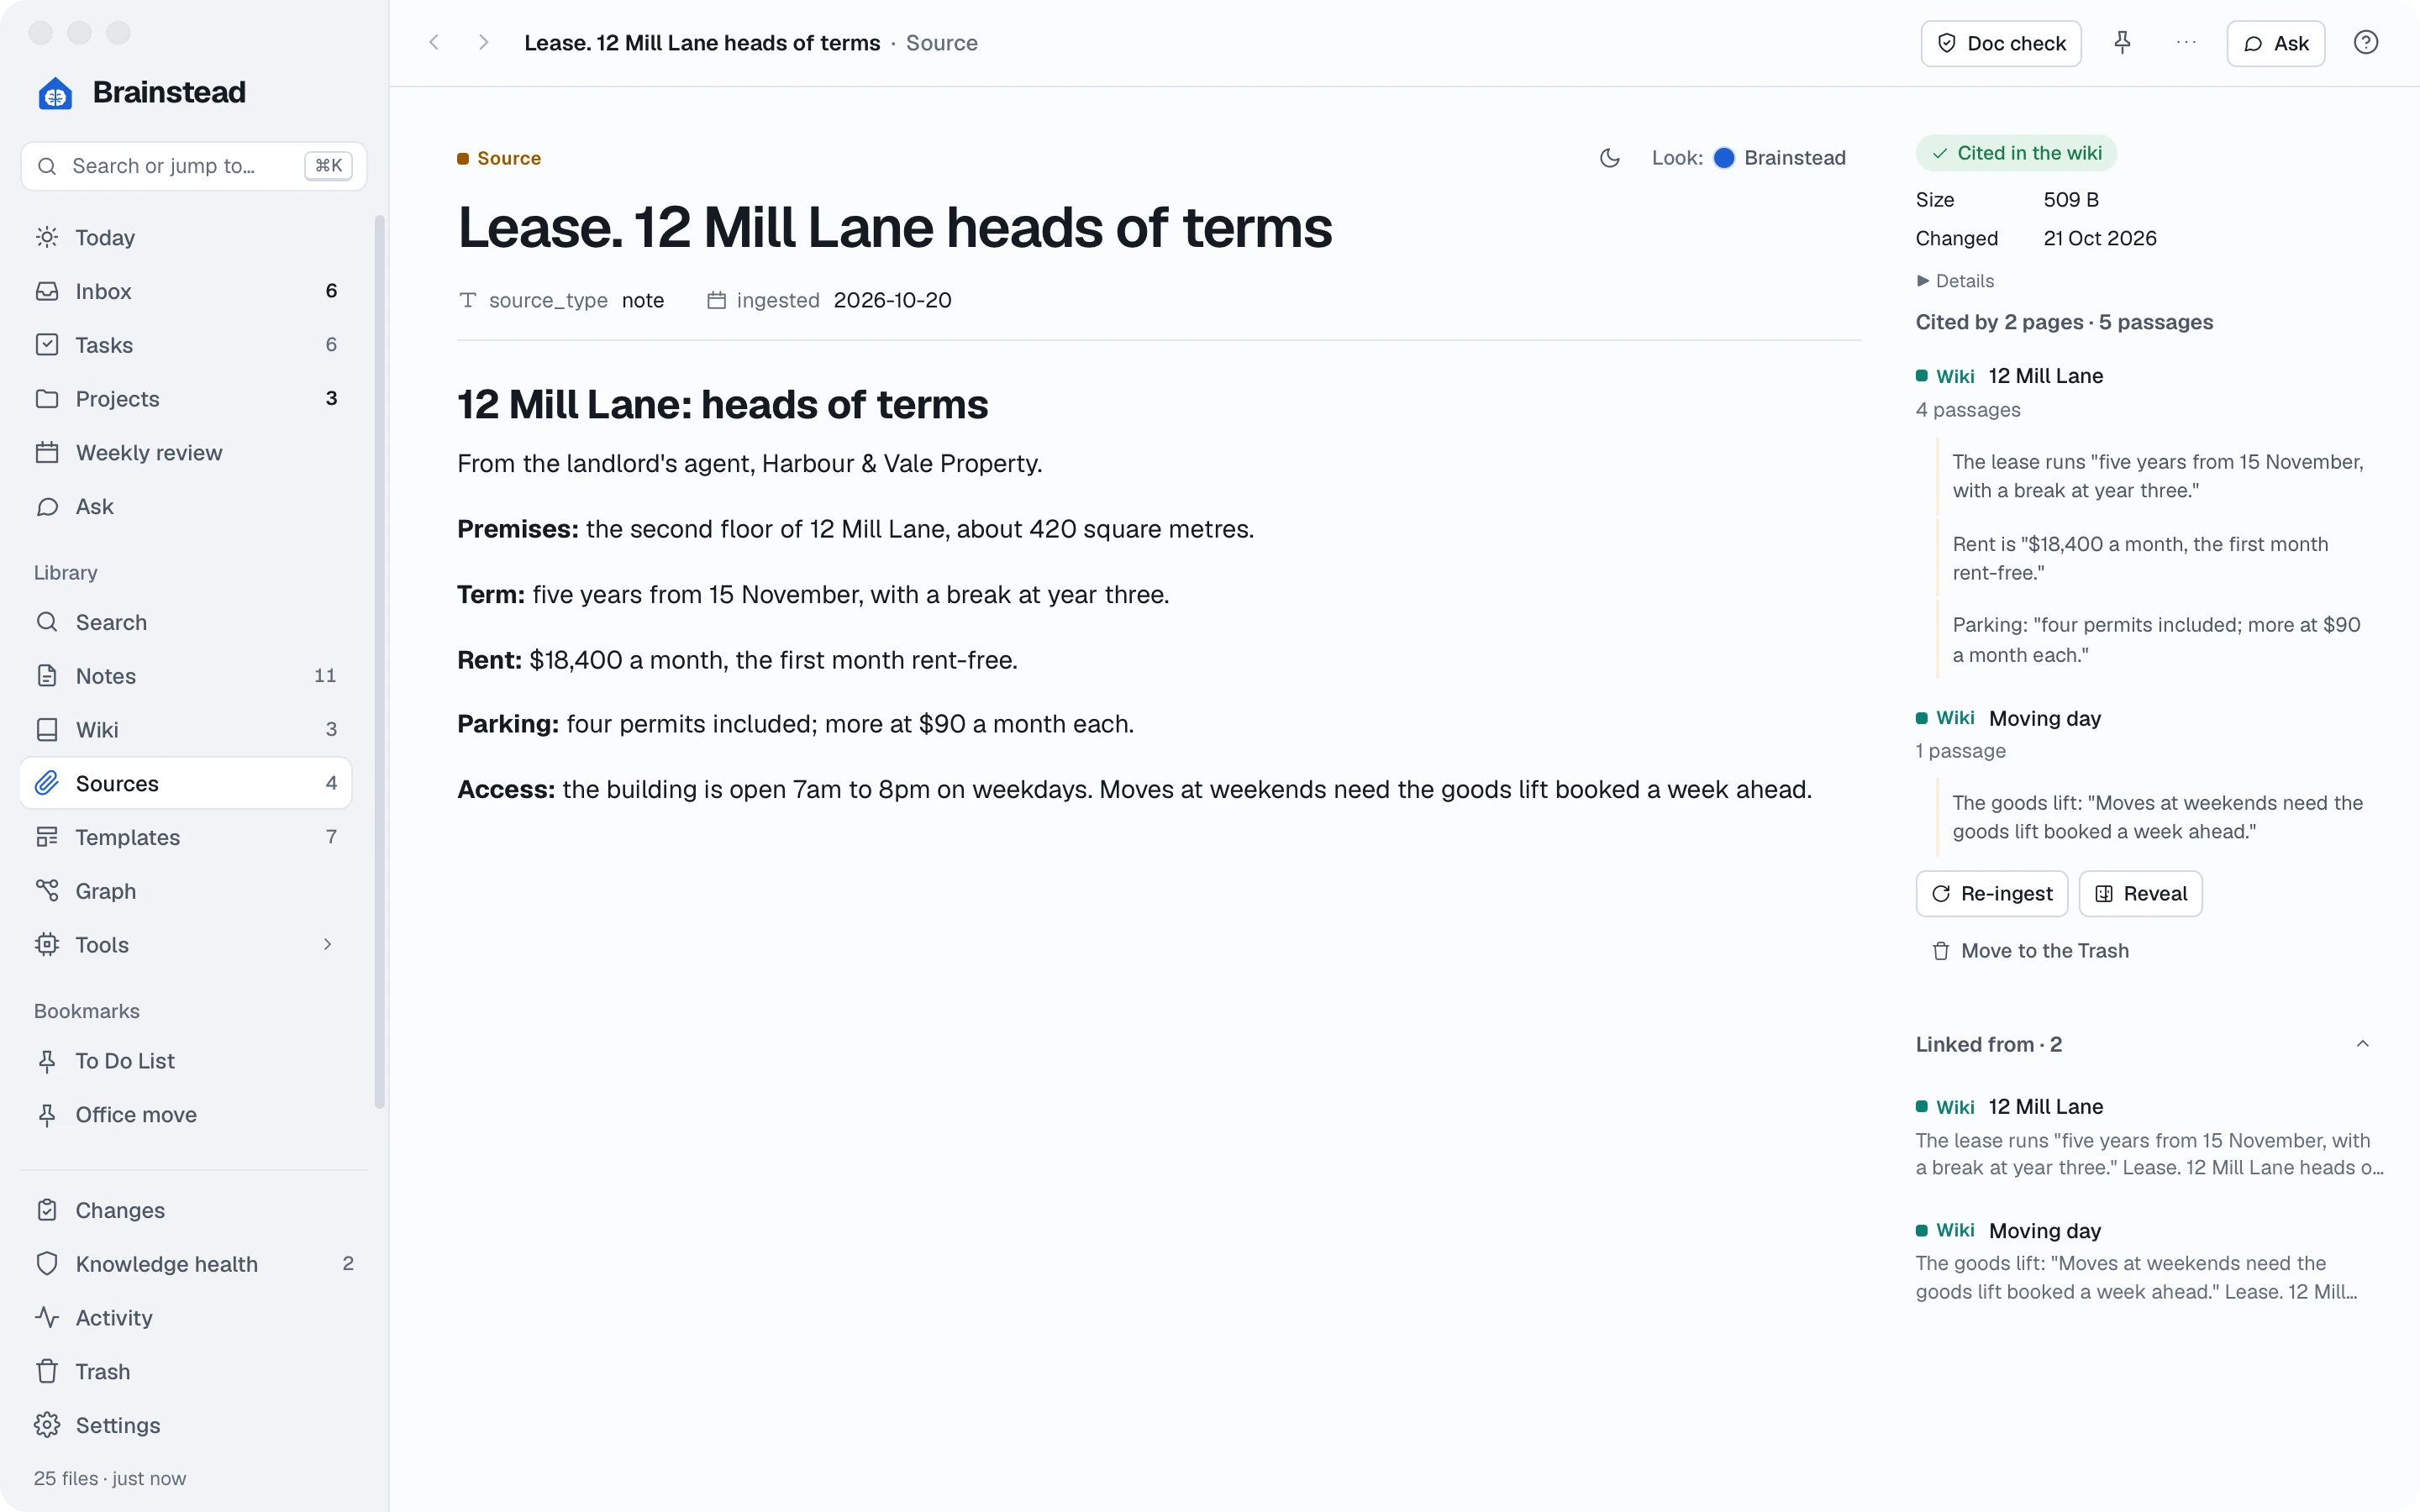This screenshot has width=2420, height=1512.
Task: Go to Weekly review
Action: pyautogui.click(x=186, y=453)
